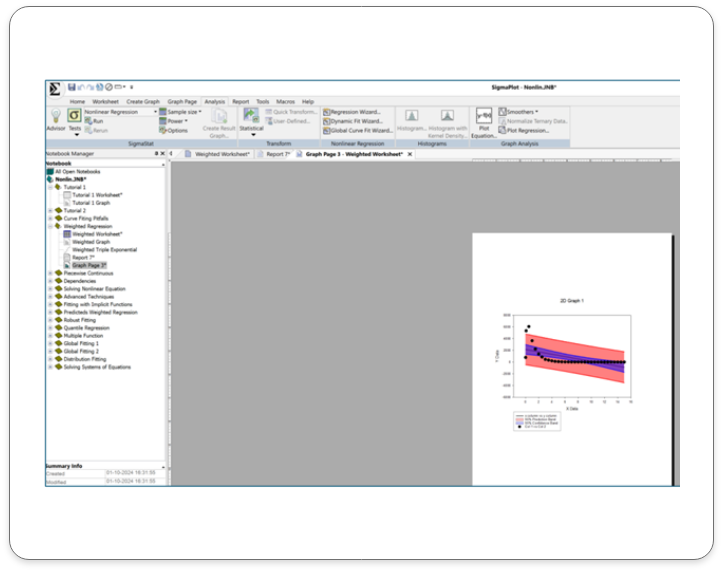Launch the Dynamic Fit Wizard

click(x=356, y=121)
